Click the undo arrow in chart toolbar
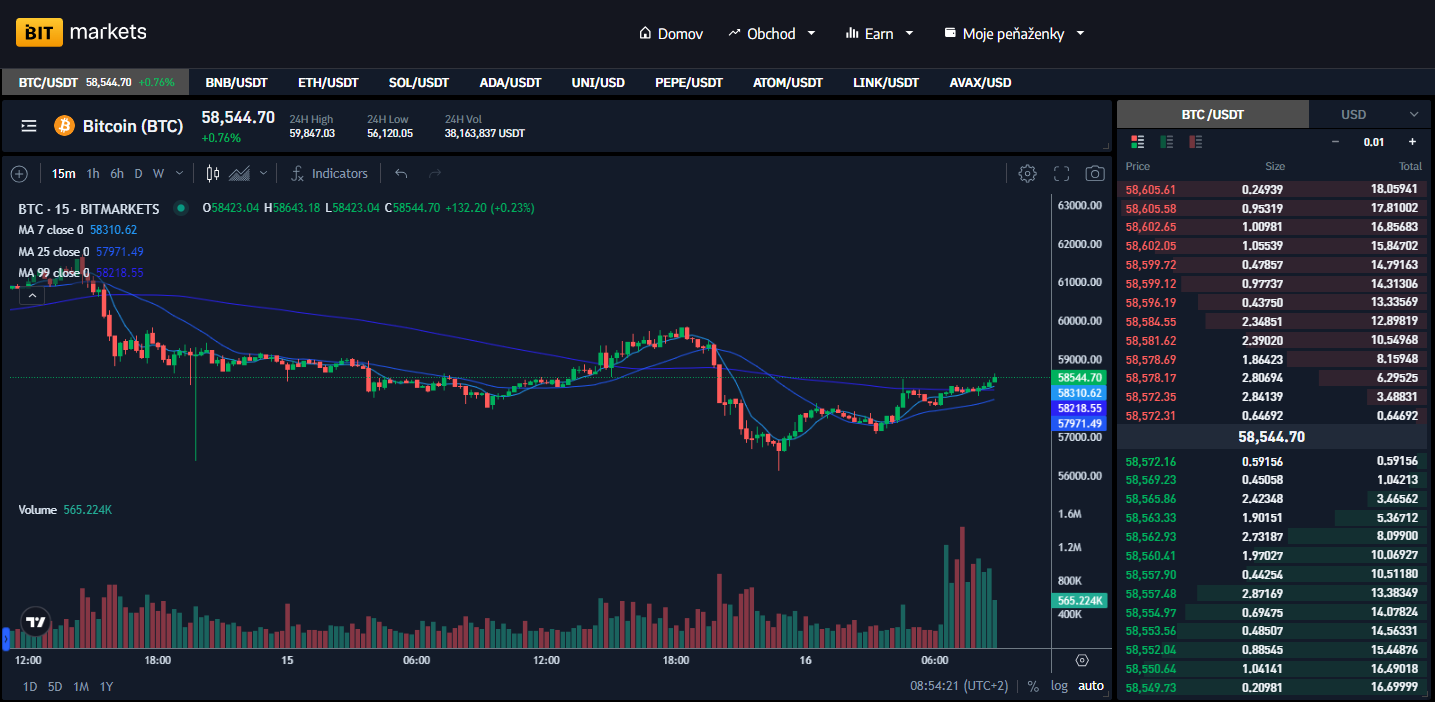The height and width of the screenshot is (702, 1435). tap(401, 174)
